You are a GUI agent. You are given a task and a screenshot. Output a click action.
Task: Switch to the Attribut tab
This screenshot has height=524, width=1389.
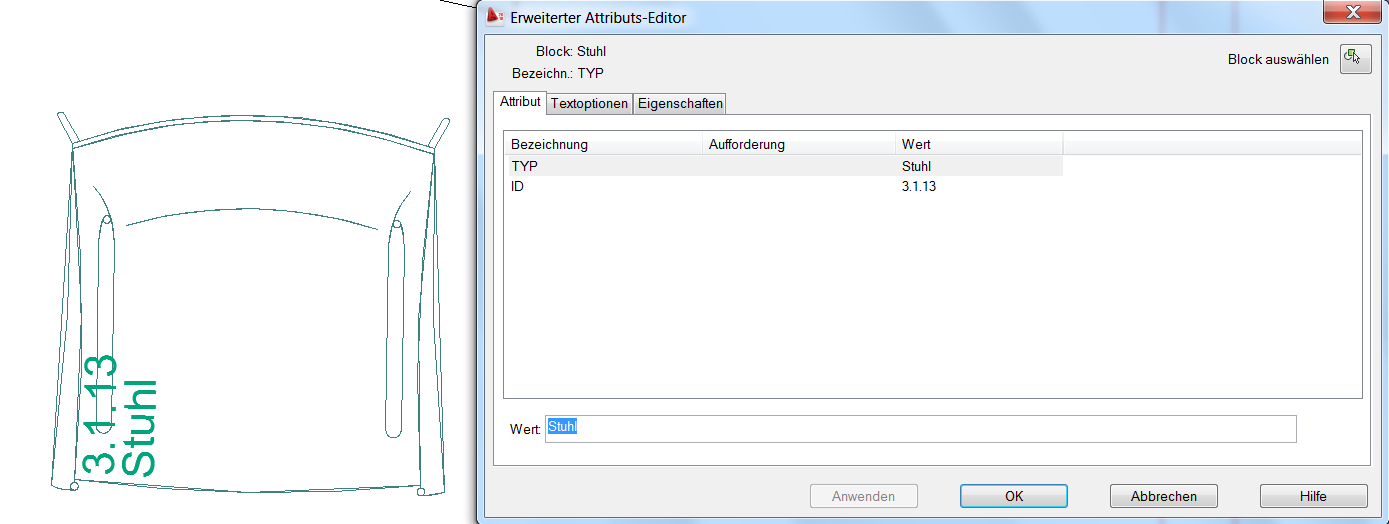[520, 102]
